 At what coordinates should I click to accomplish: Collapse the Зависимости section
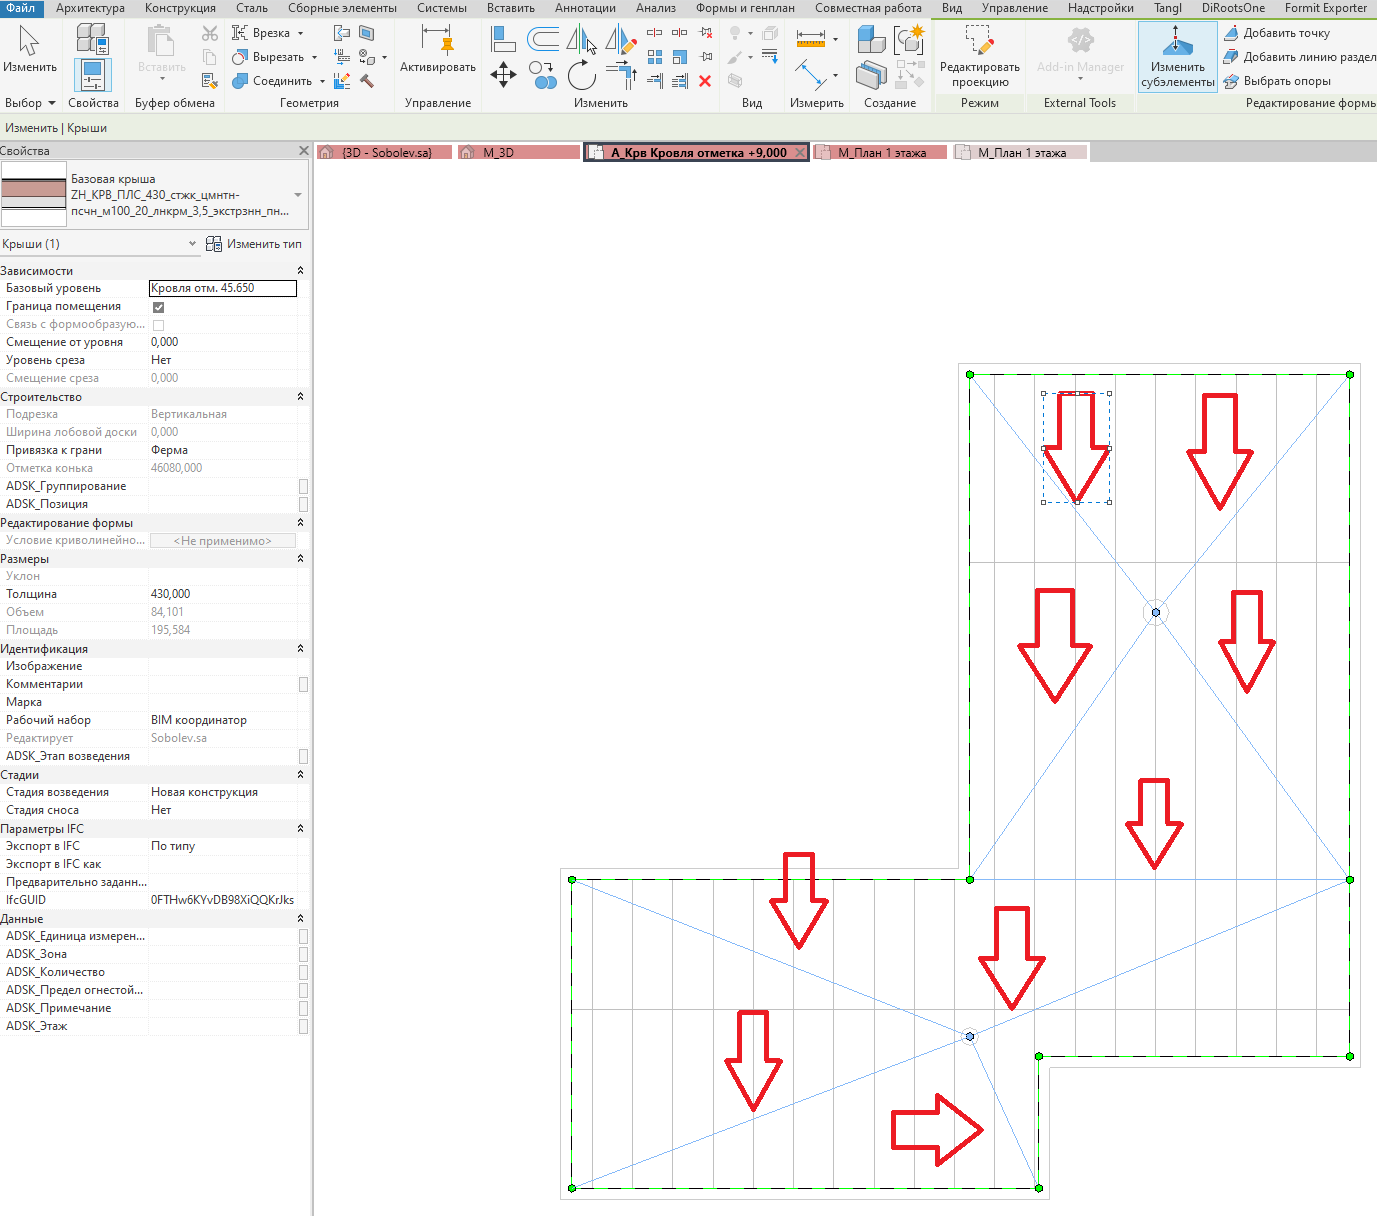(300, 271)
